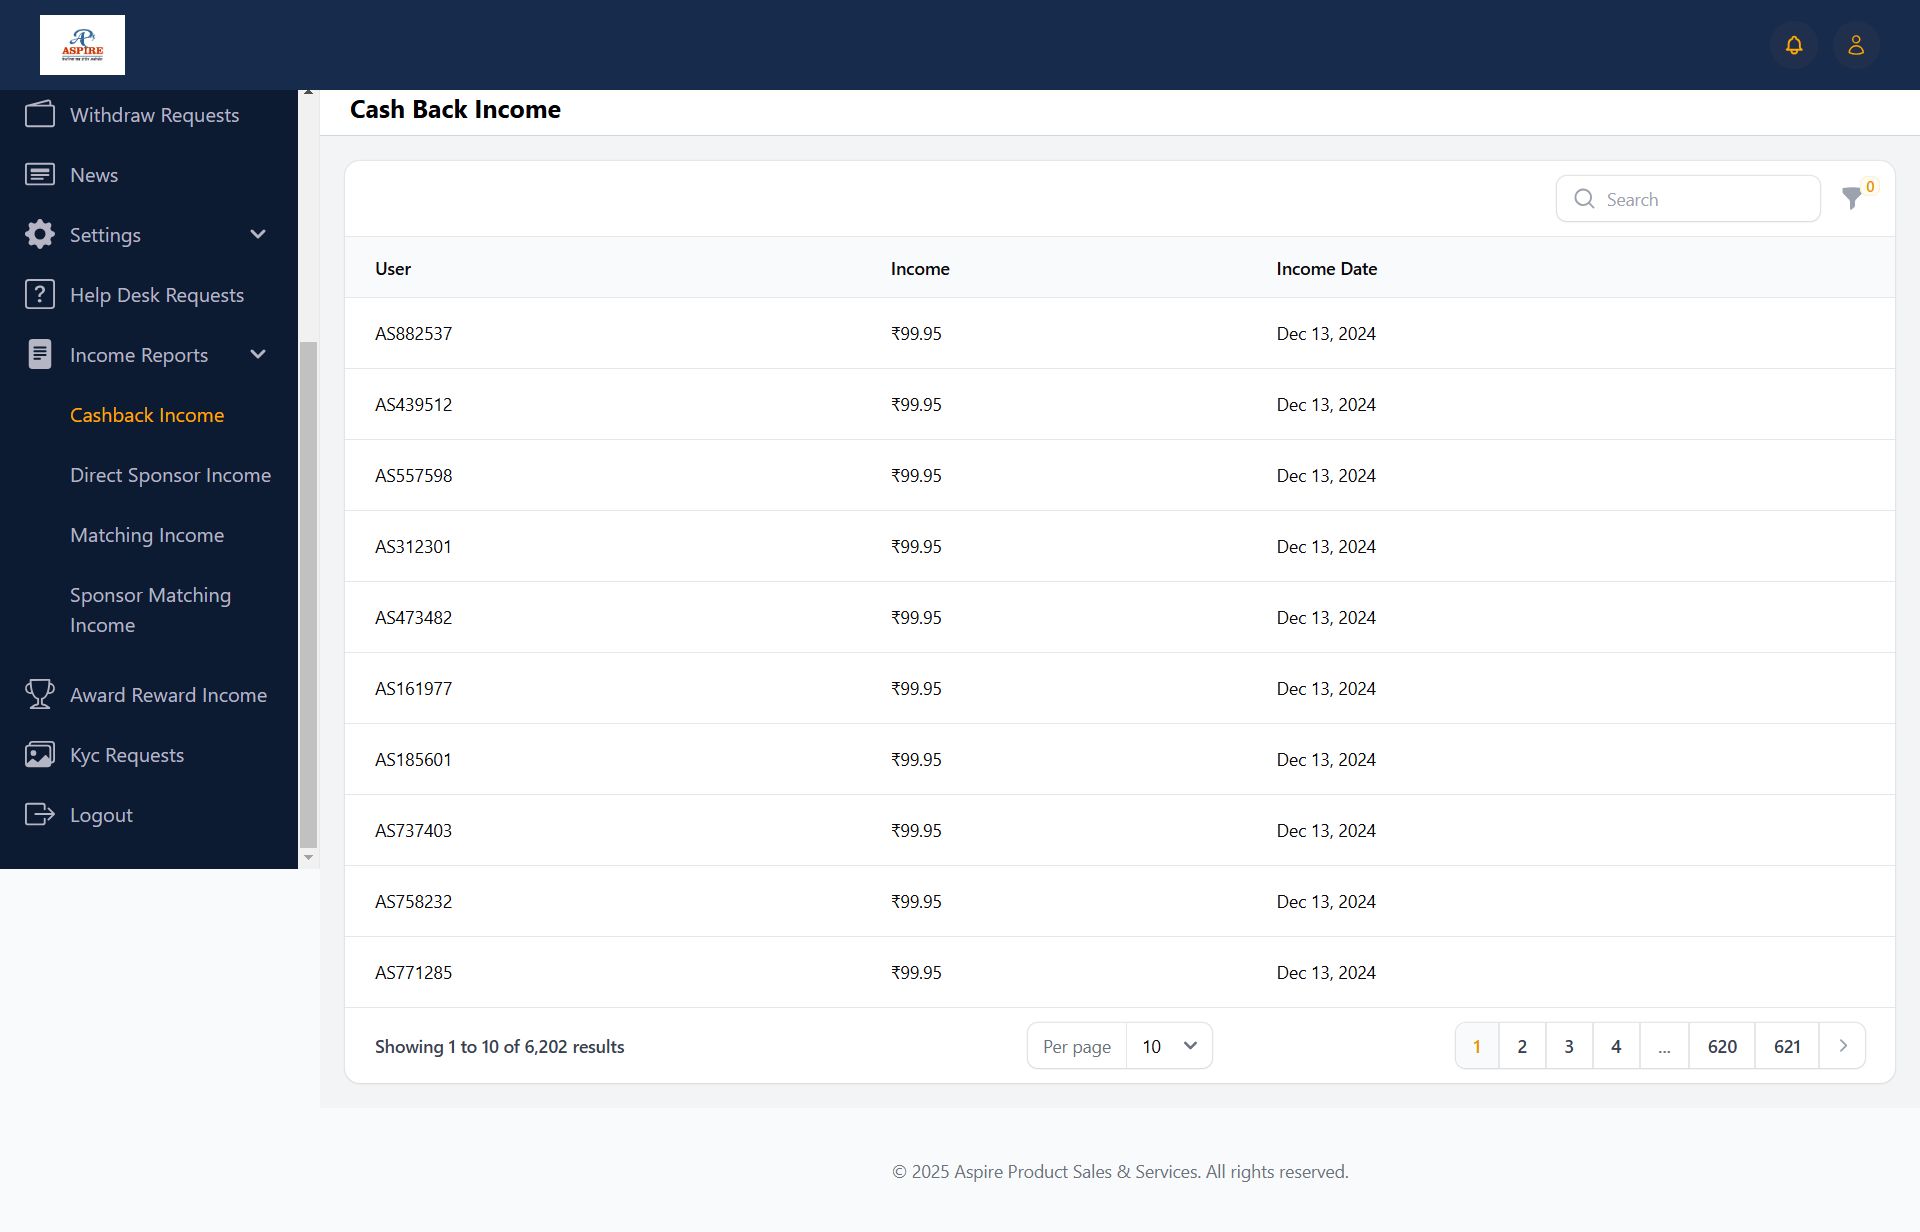Image resolution: width=1920 pixels, height=1232 pixels.
Task: Open the Per page dropdown
Action: point(1168,1046)
